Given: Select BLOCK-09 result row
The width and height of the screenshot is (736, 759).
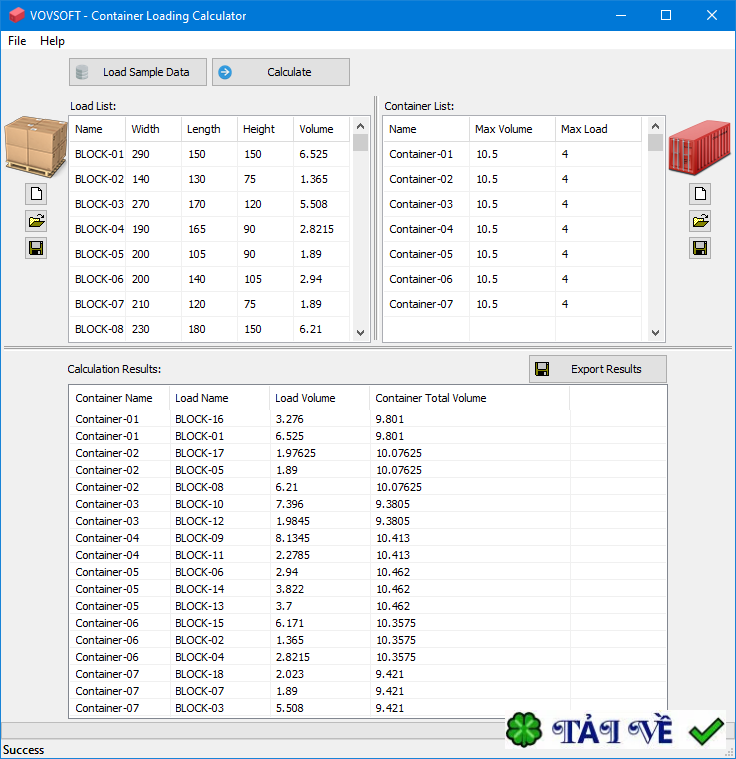Looking at the screenshot, I should [368, 538].
